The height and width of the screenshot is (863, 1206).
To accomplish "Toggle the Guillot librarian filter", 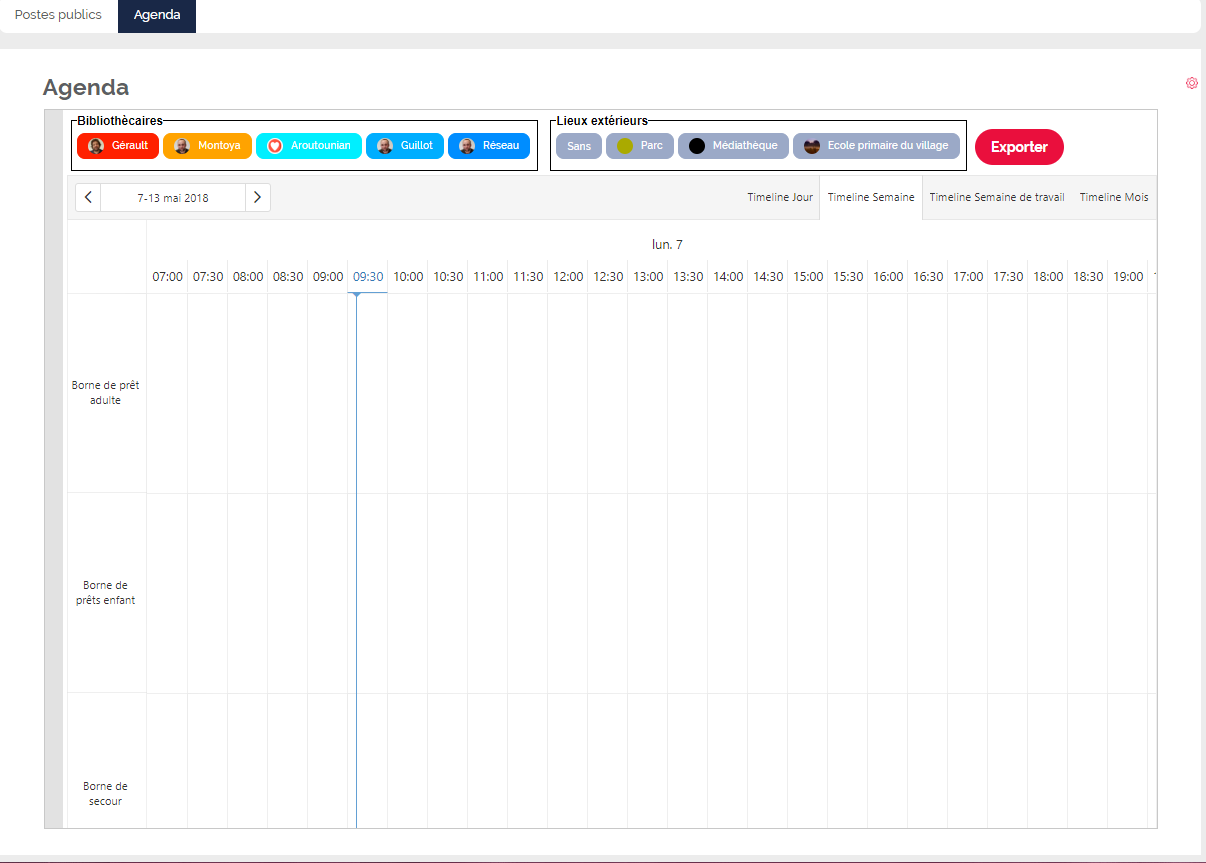I will pos(405,146).
